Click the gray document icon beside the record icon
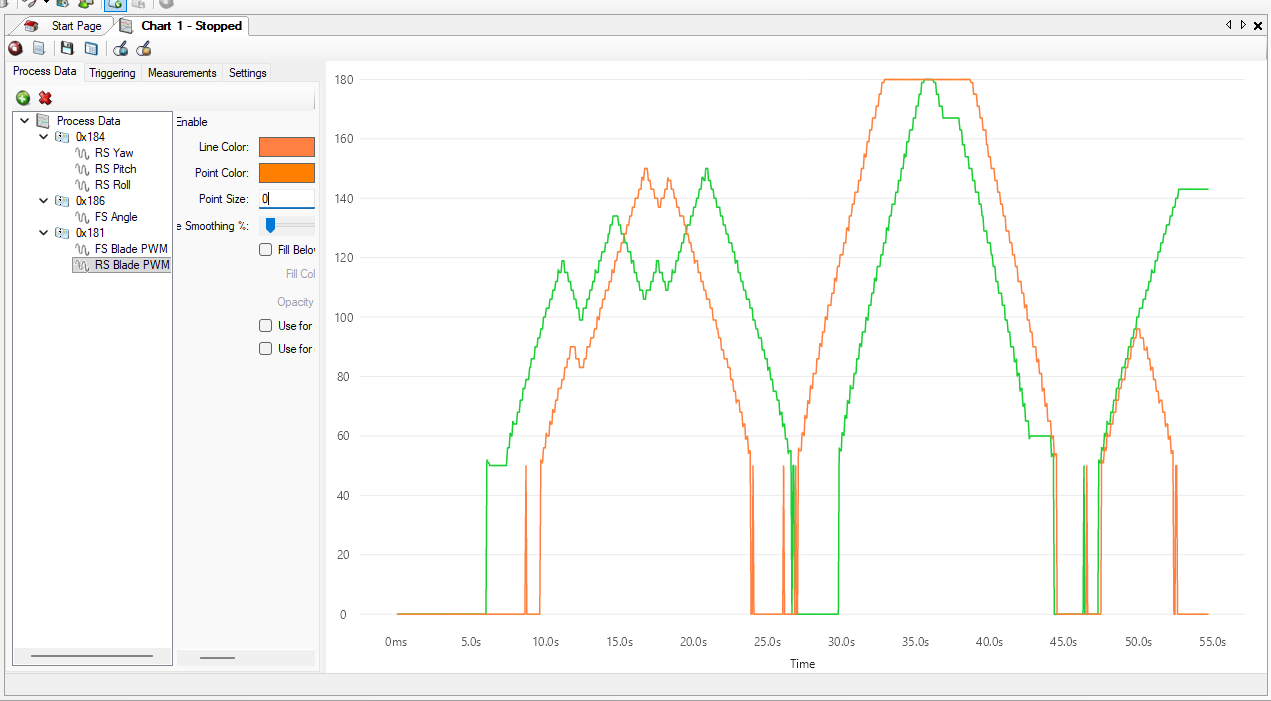1271x701 pixels. point(38,48)
